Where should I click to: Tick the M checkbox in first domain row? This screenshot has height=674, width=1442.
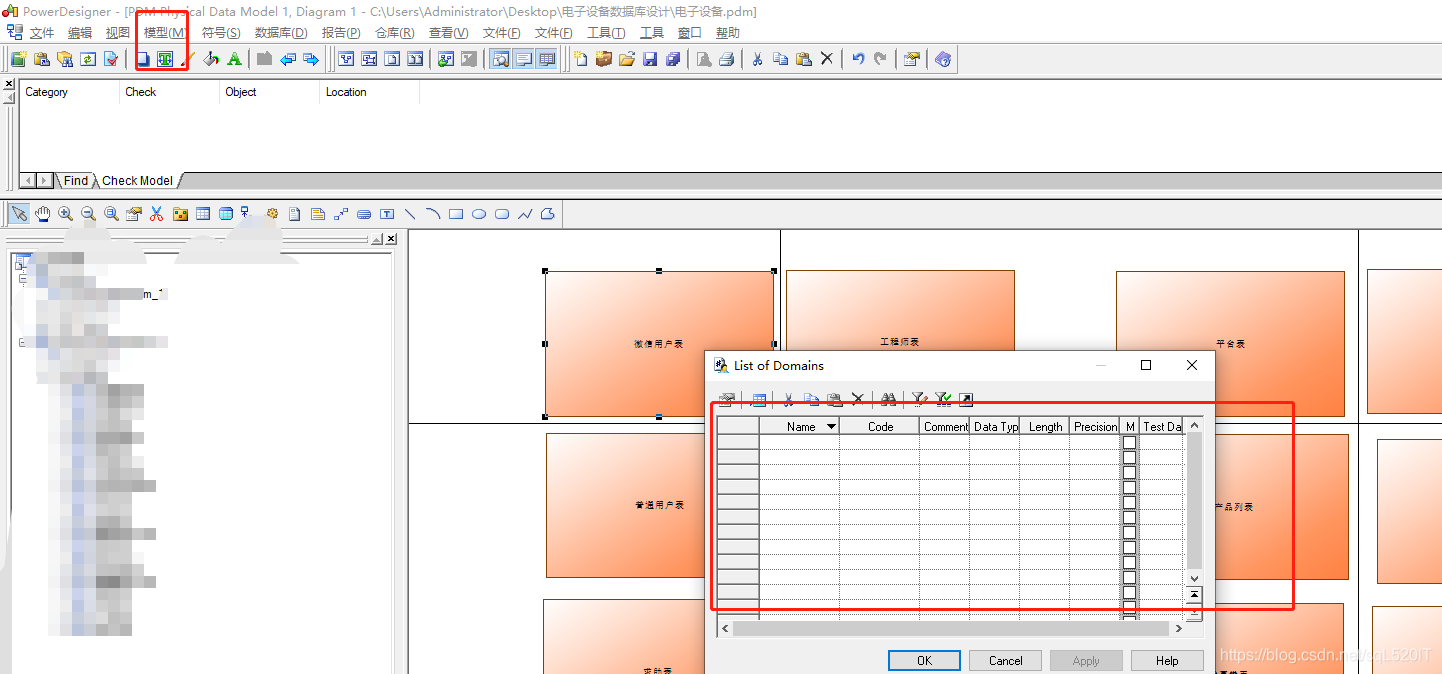pos(1129,442)
